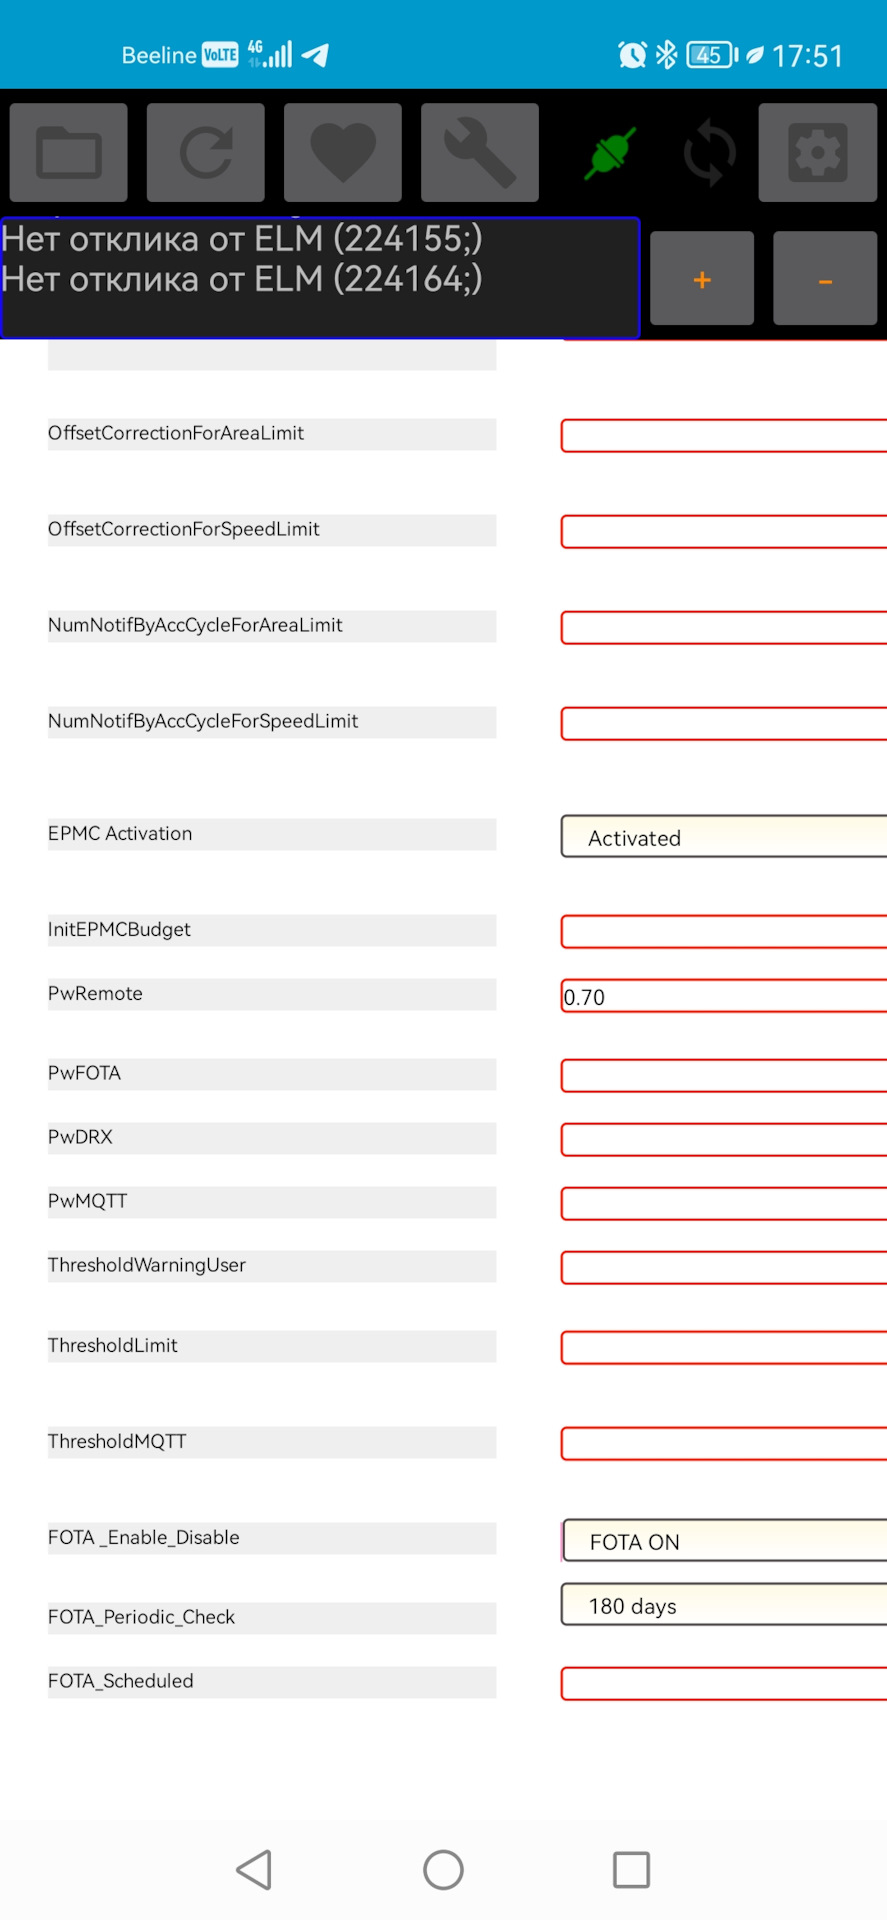Image resolution: width=887 pixels, height=1920 pixels.
Task: Tap the green plug connection icon
Action: (610, 154)
